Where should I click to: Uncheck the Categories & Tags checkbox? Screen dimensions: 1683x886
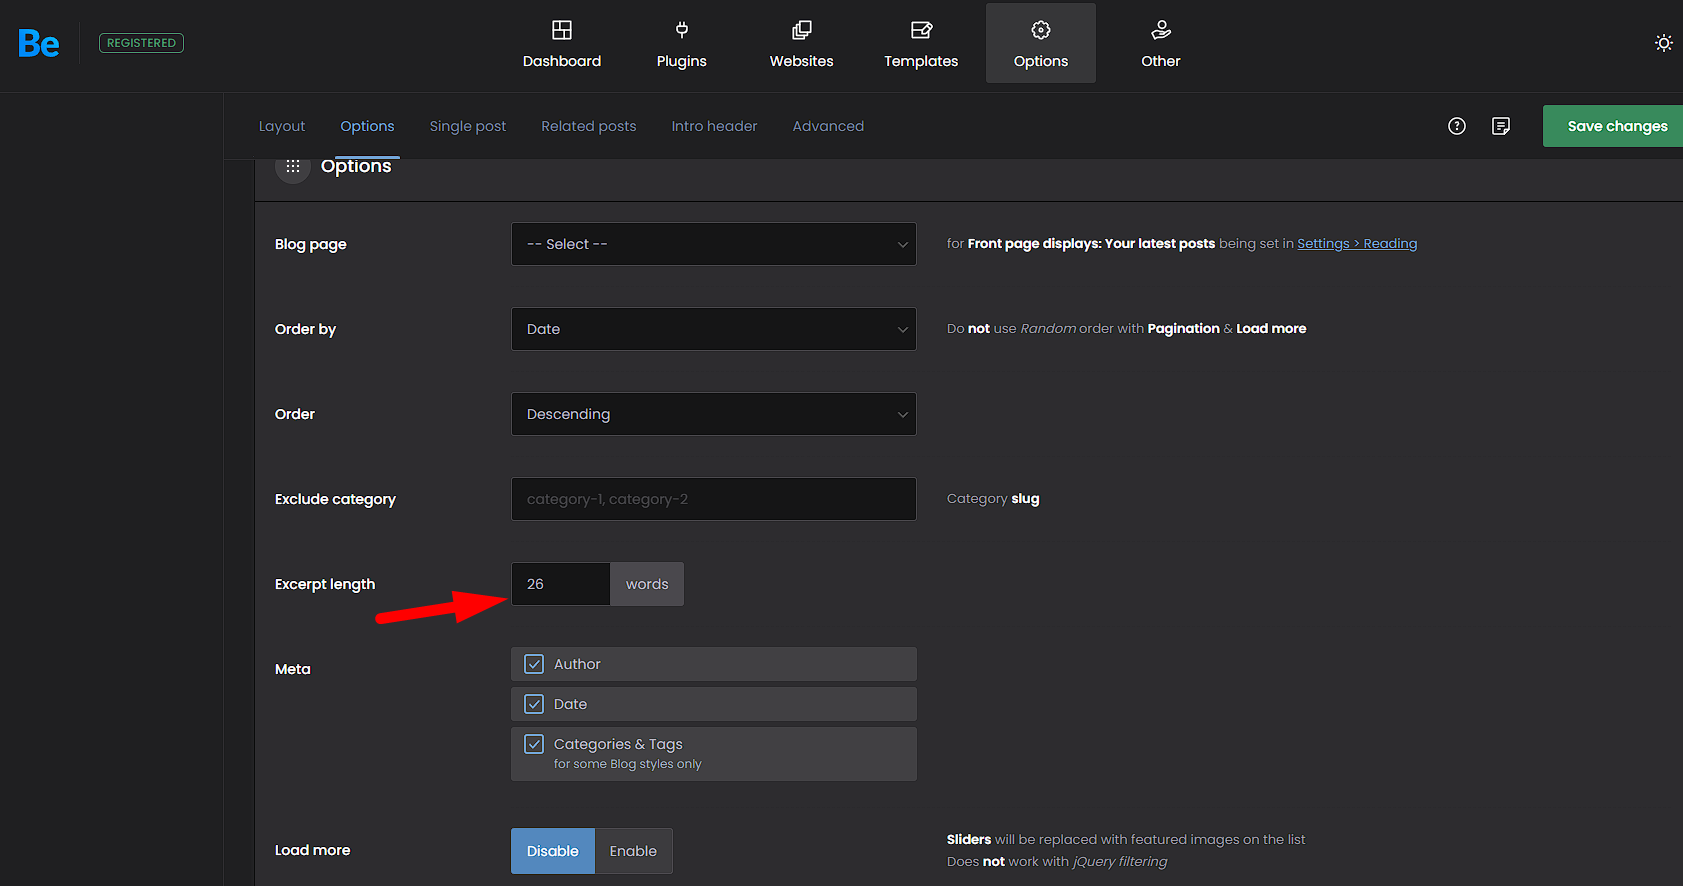coord(534,744)
